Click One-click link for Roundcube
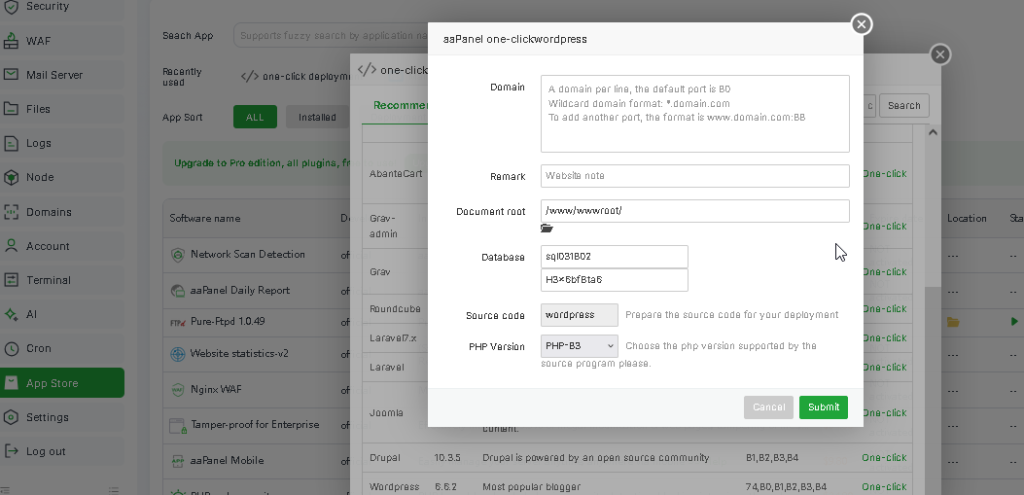This screenshot has width=1024, height=495. (x=884, y=308)
